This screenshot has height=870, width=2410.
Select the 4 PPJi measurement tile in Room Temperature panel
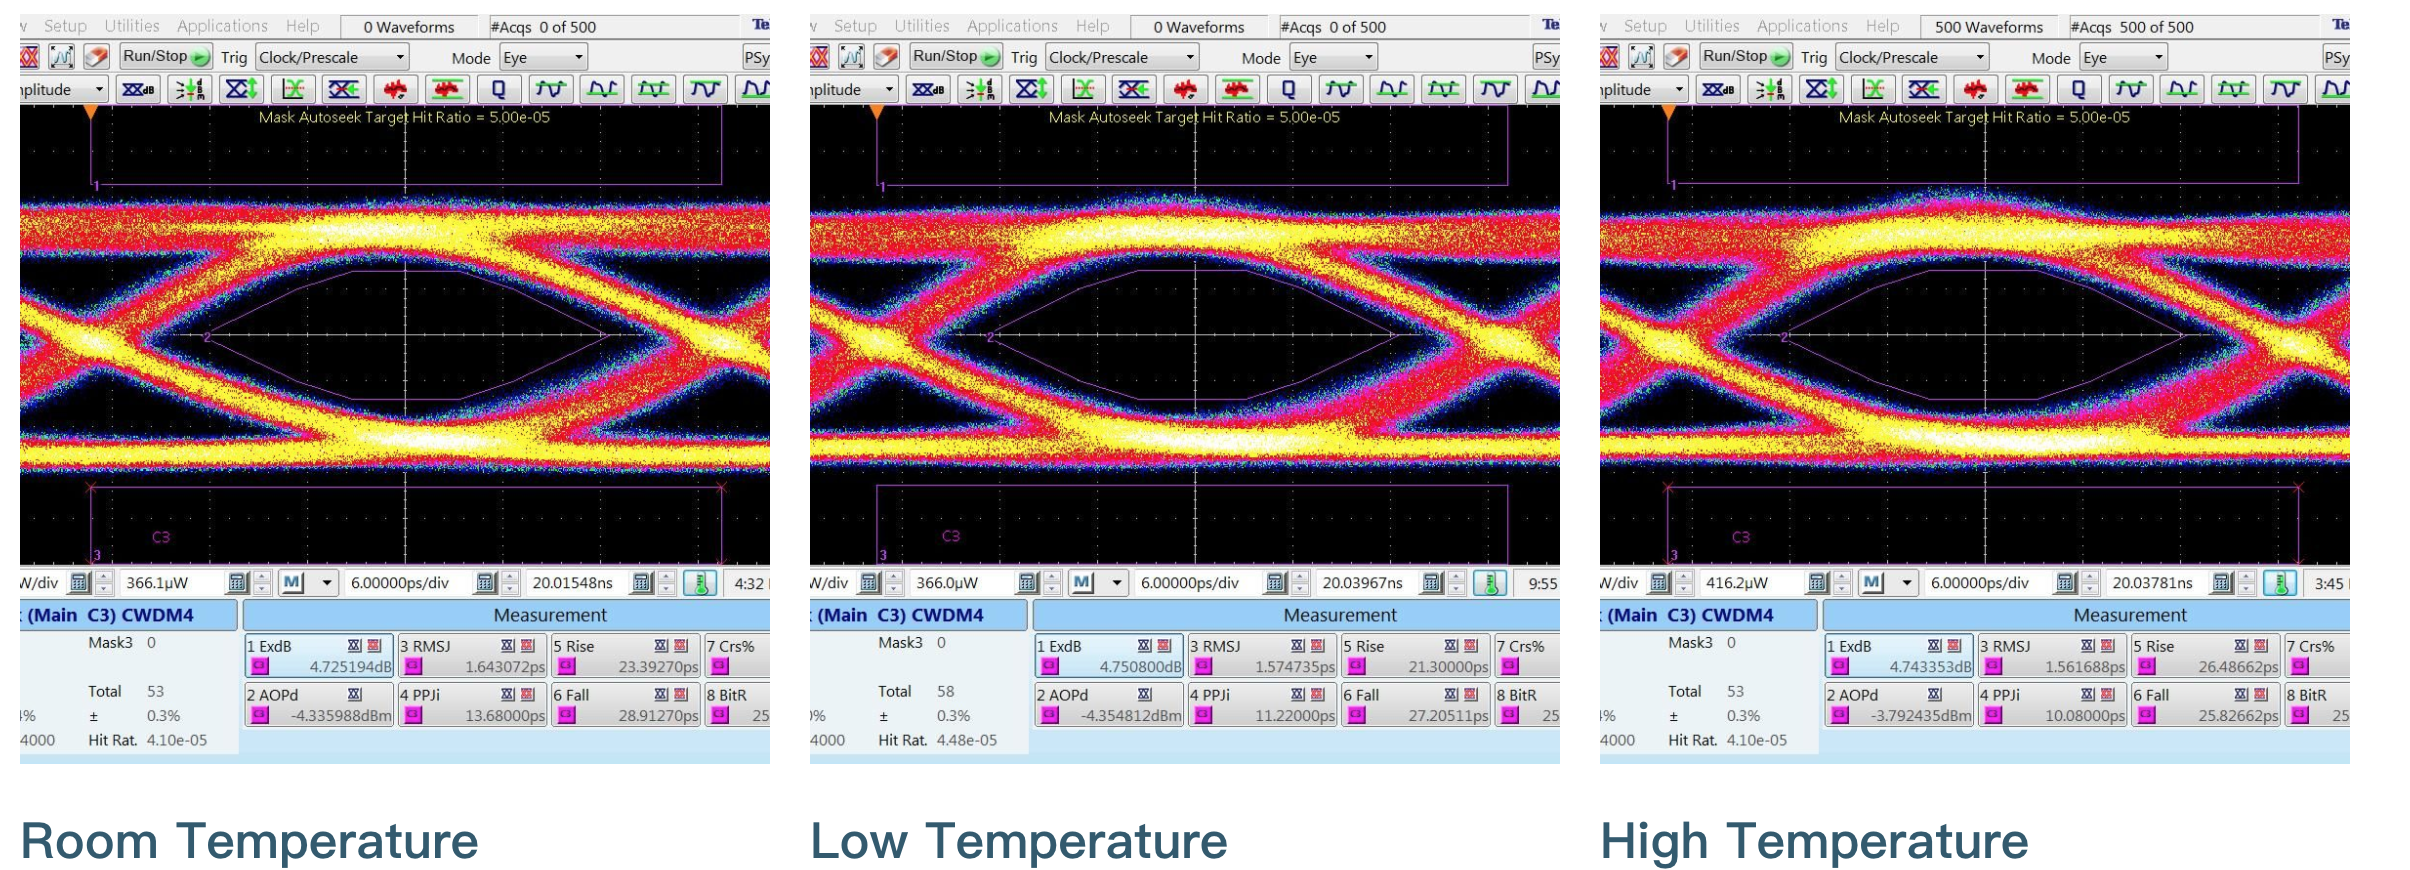click(472, 705)
